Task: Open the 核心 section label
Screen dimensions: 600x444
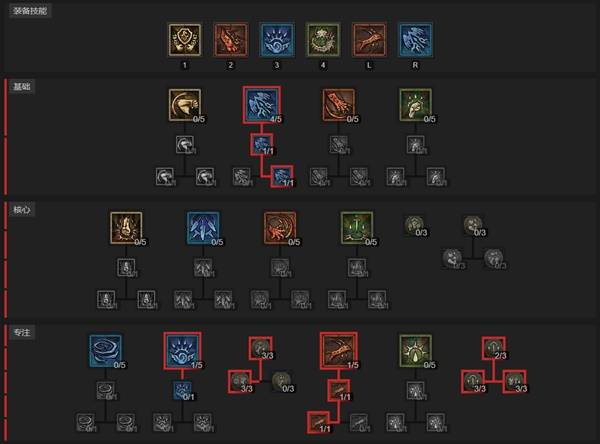Action: pos(22,209)
